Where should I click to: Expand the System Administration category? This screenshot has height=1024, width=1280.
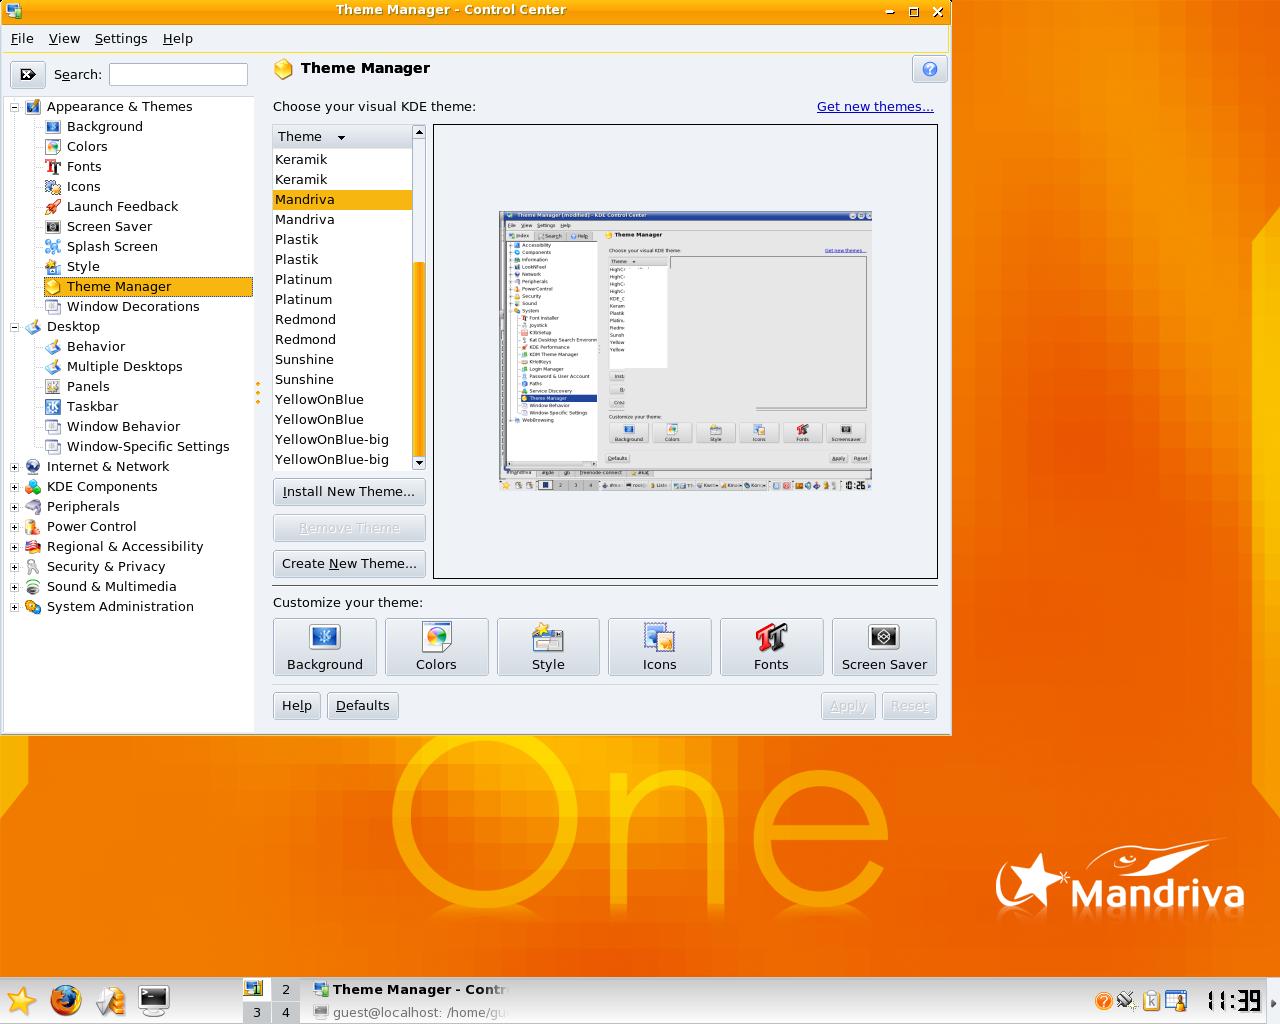coord(15,607)
